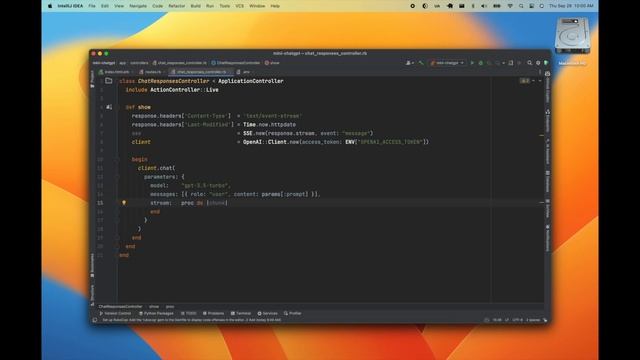Click controllers in the navigation bar

pos(139,63)
